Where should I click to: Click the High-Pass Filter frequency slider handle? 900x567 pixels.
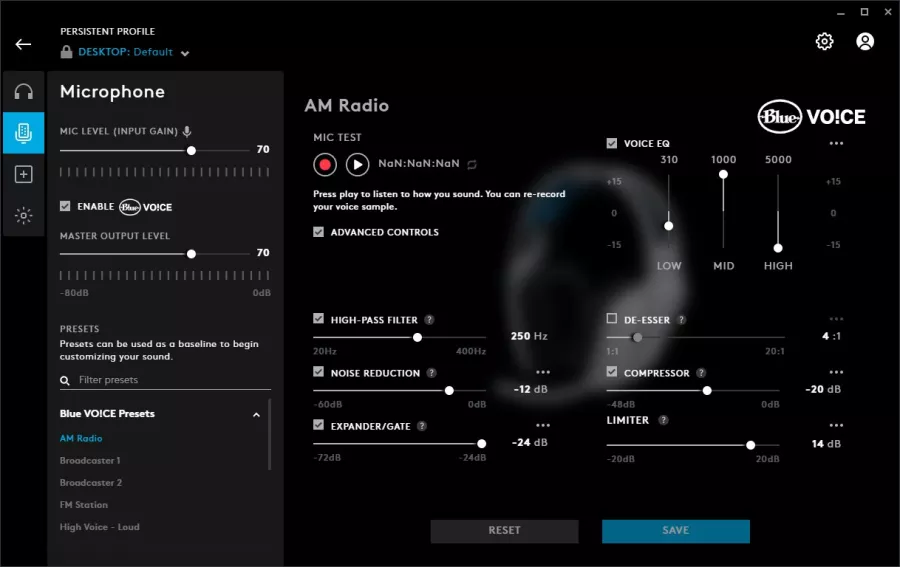coord(417,337)
